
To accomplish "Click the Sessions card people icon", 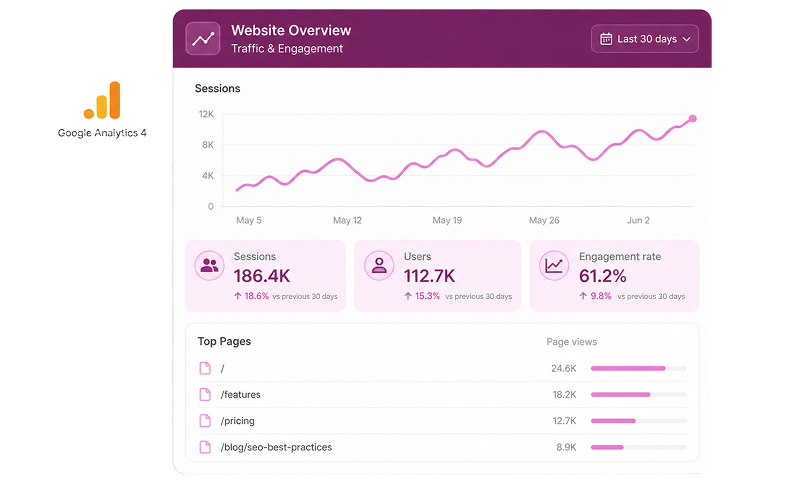I will [210, 265].
